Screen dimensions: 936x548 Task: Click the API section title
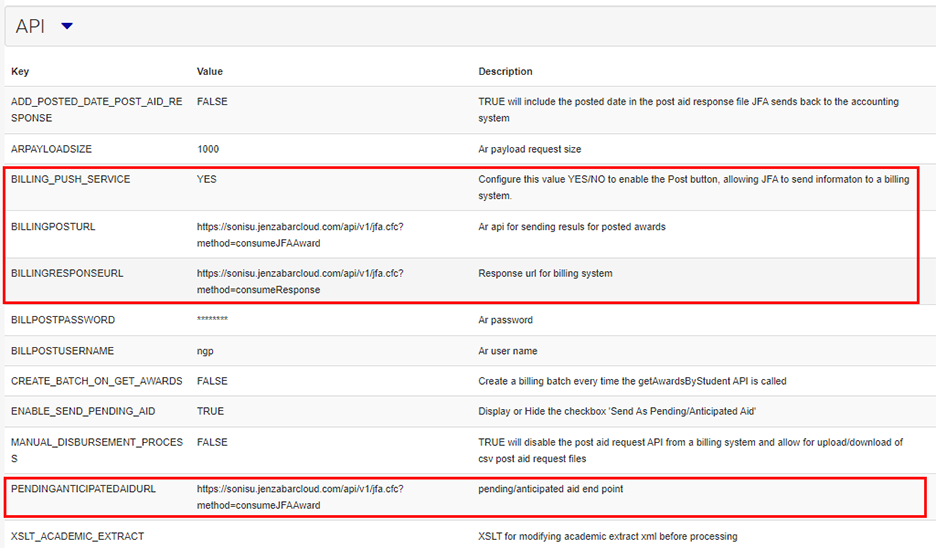pos(30,26)
